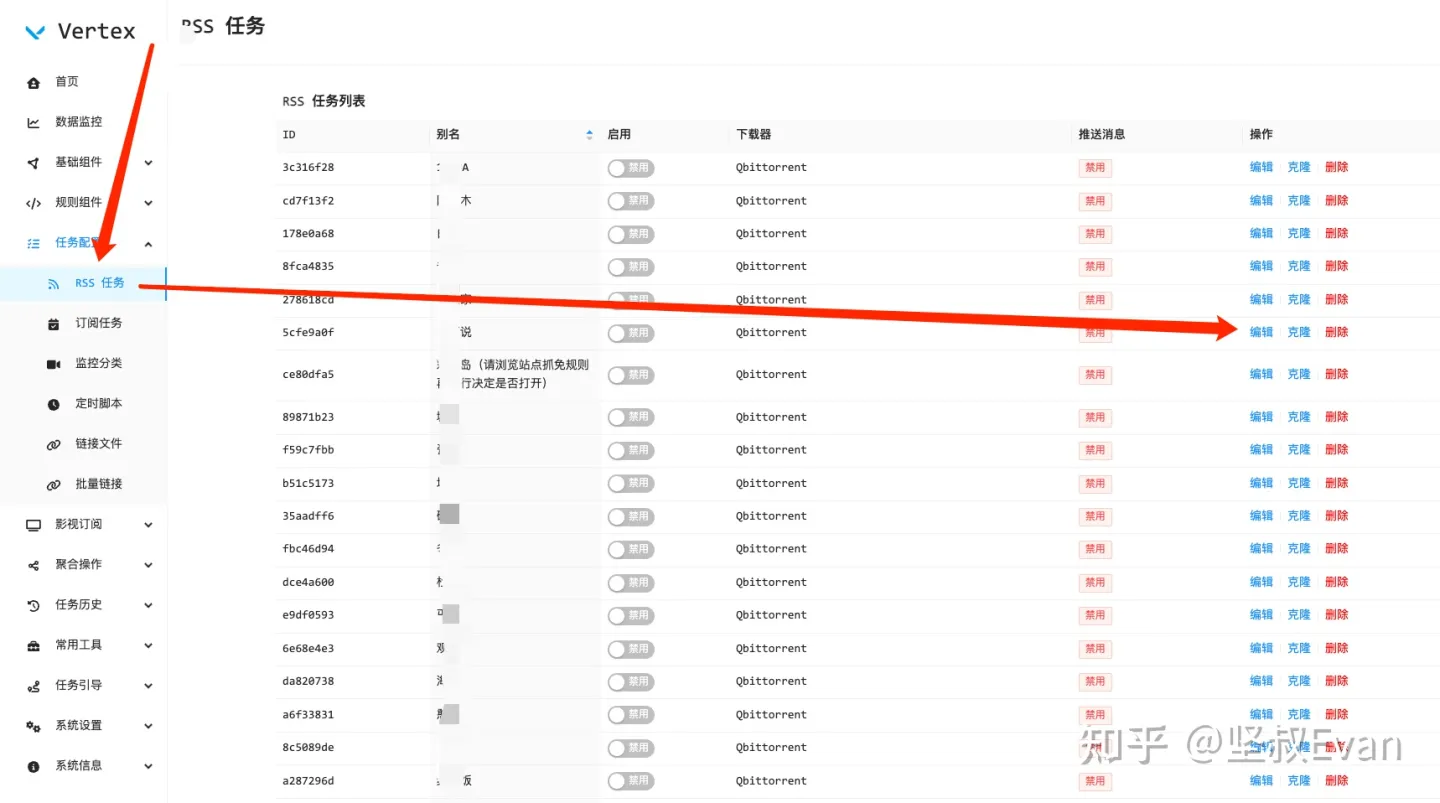Click the history clock icon beside 任务历史
Viewport: 1440px width, 803px height.
[33, 605]
